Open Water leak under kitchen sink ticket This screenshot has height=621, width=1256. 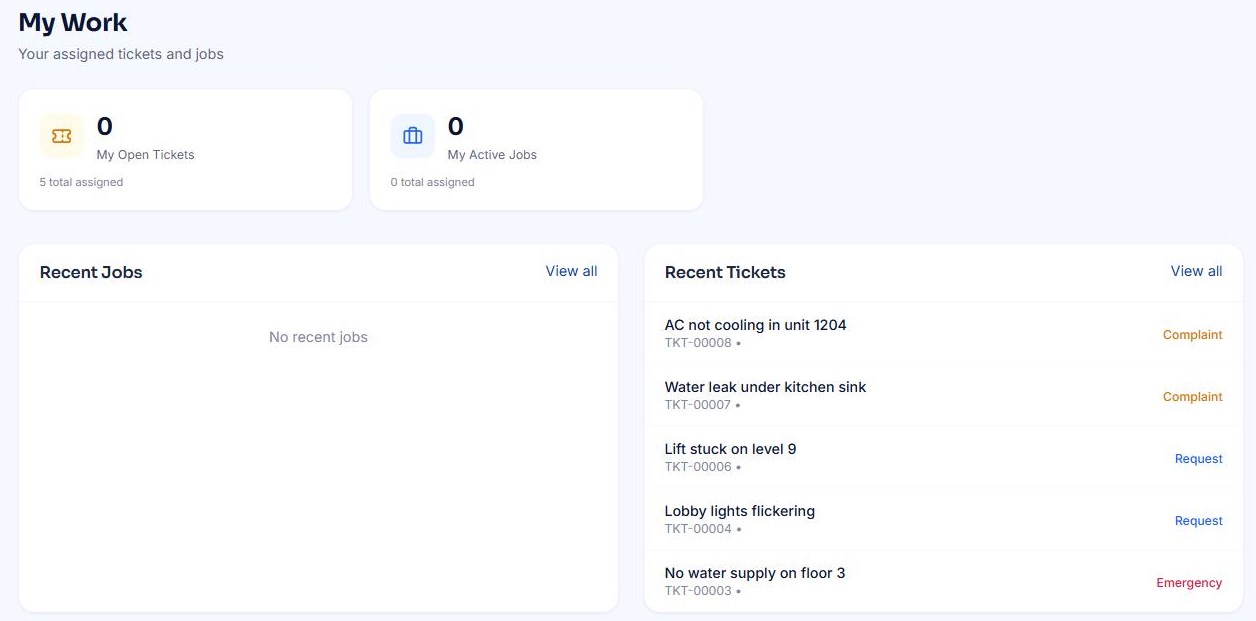943,395
